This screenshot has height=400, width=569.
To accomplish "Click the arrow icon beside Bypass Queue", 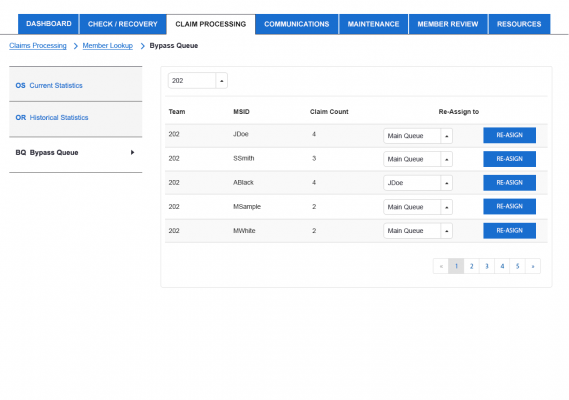I will pyautogui.click(x=132, y=152).
